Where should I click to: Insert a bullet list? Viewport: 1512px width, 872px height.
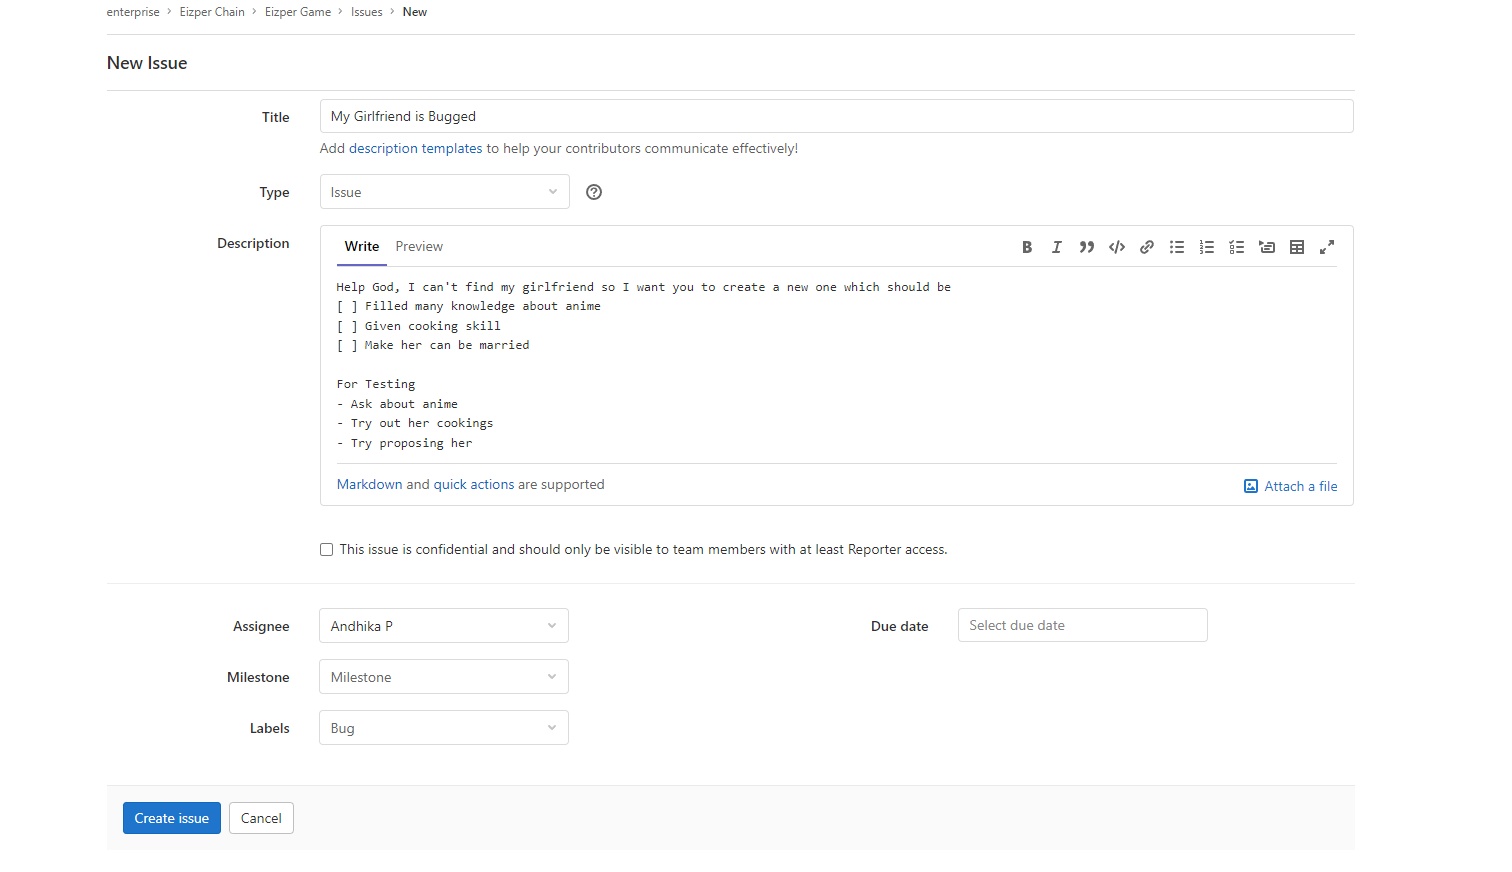(x=1177, y=247)
